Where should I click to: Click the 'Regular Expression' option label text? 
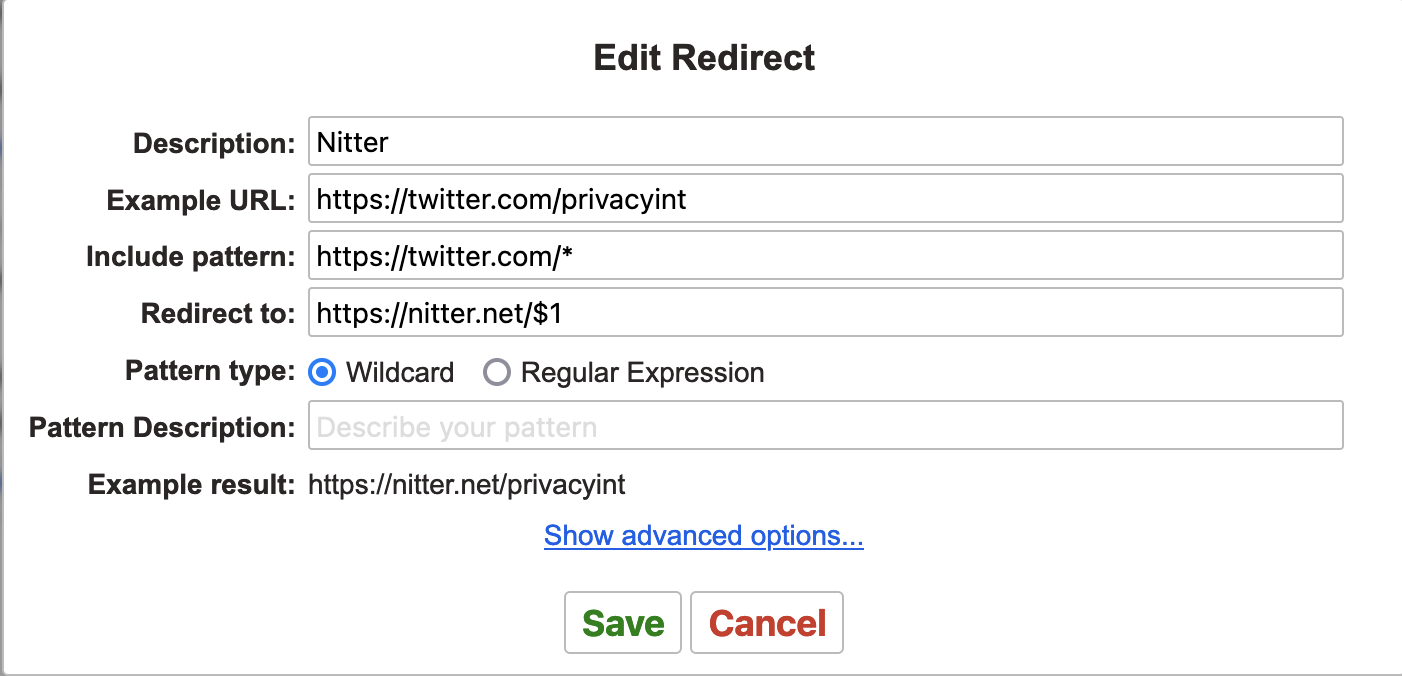click(x=642, y=373)
